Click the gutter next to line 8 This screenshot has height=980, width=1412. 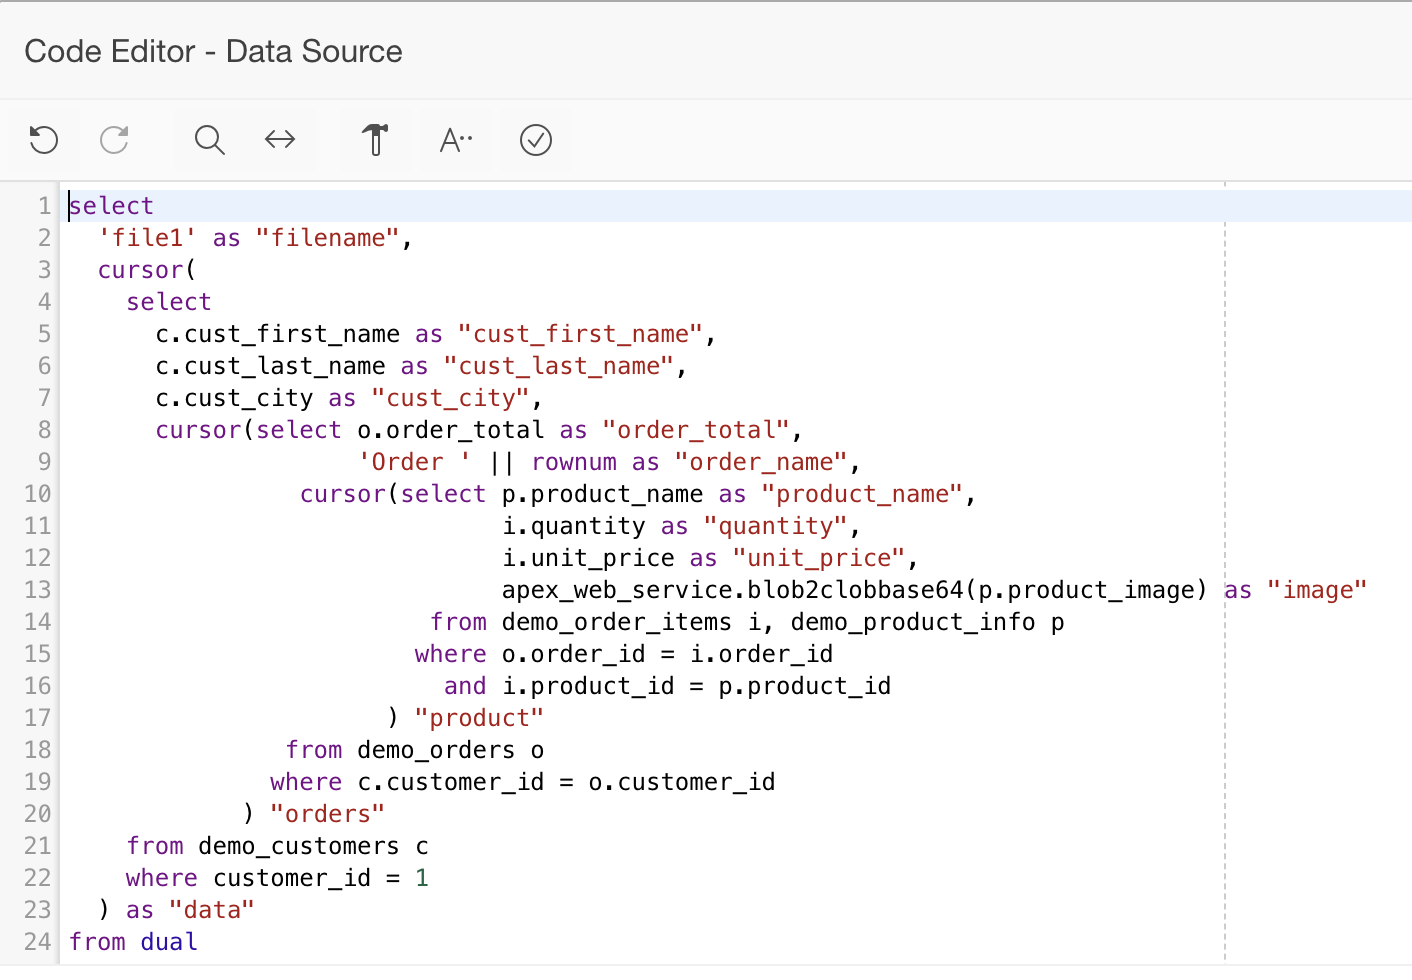(44, 429)
